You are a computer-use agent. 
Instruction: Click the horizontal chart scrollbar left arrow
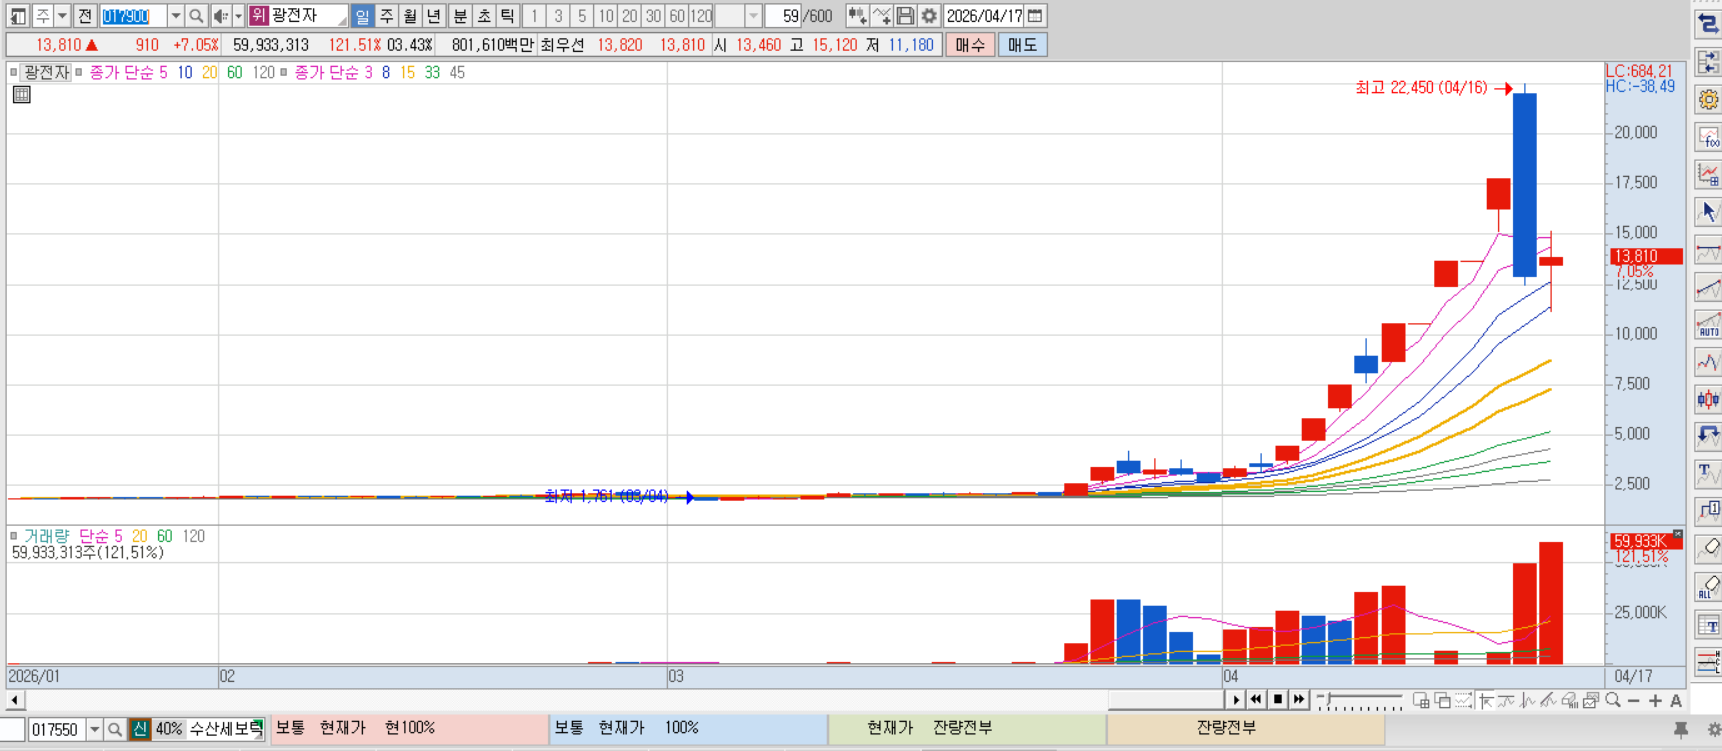(x=14, y=700)
